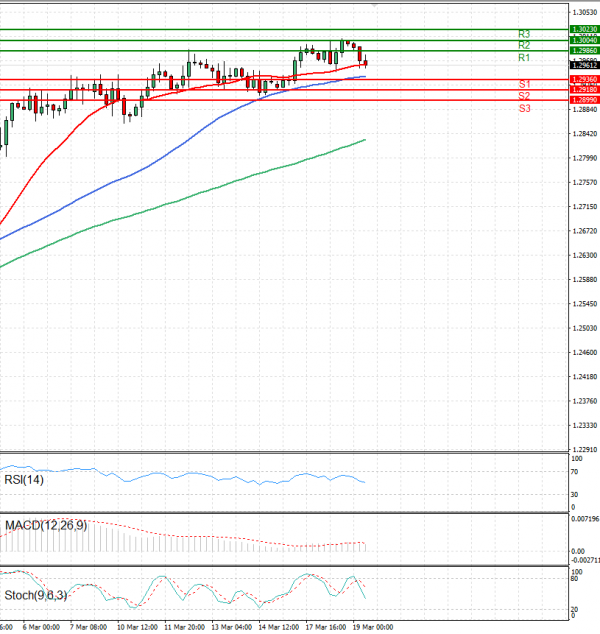Click the 7 Mar 08:00 time label

point(88,627)
